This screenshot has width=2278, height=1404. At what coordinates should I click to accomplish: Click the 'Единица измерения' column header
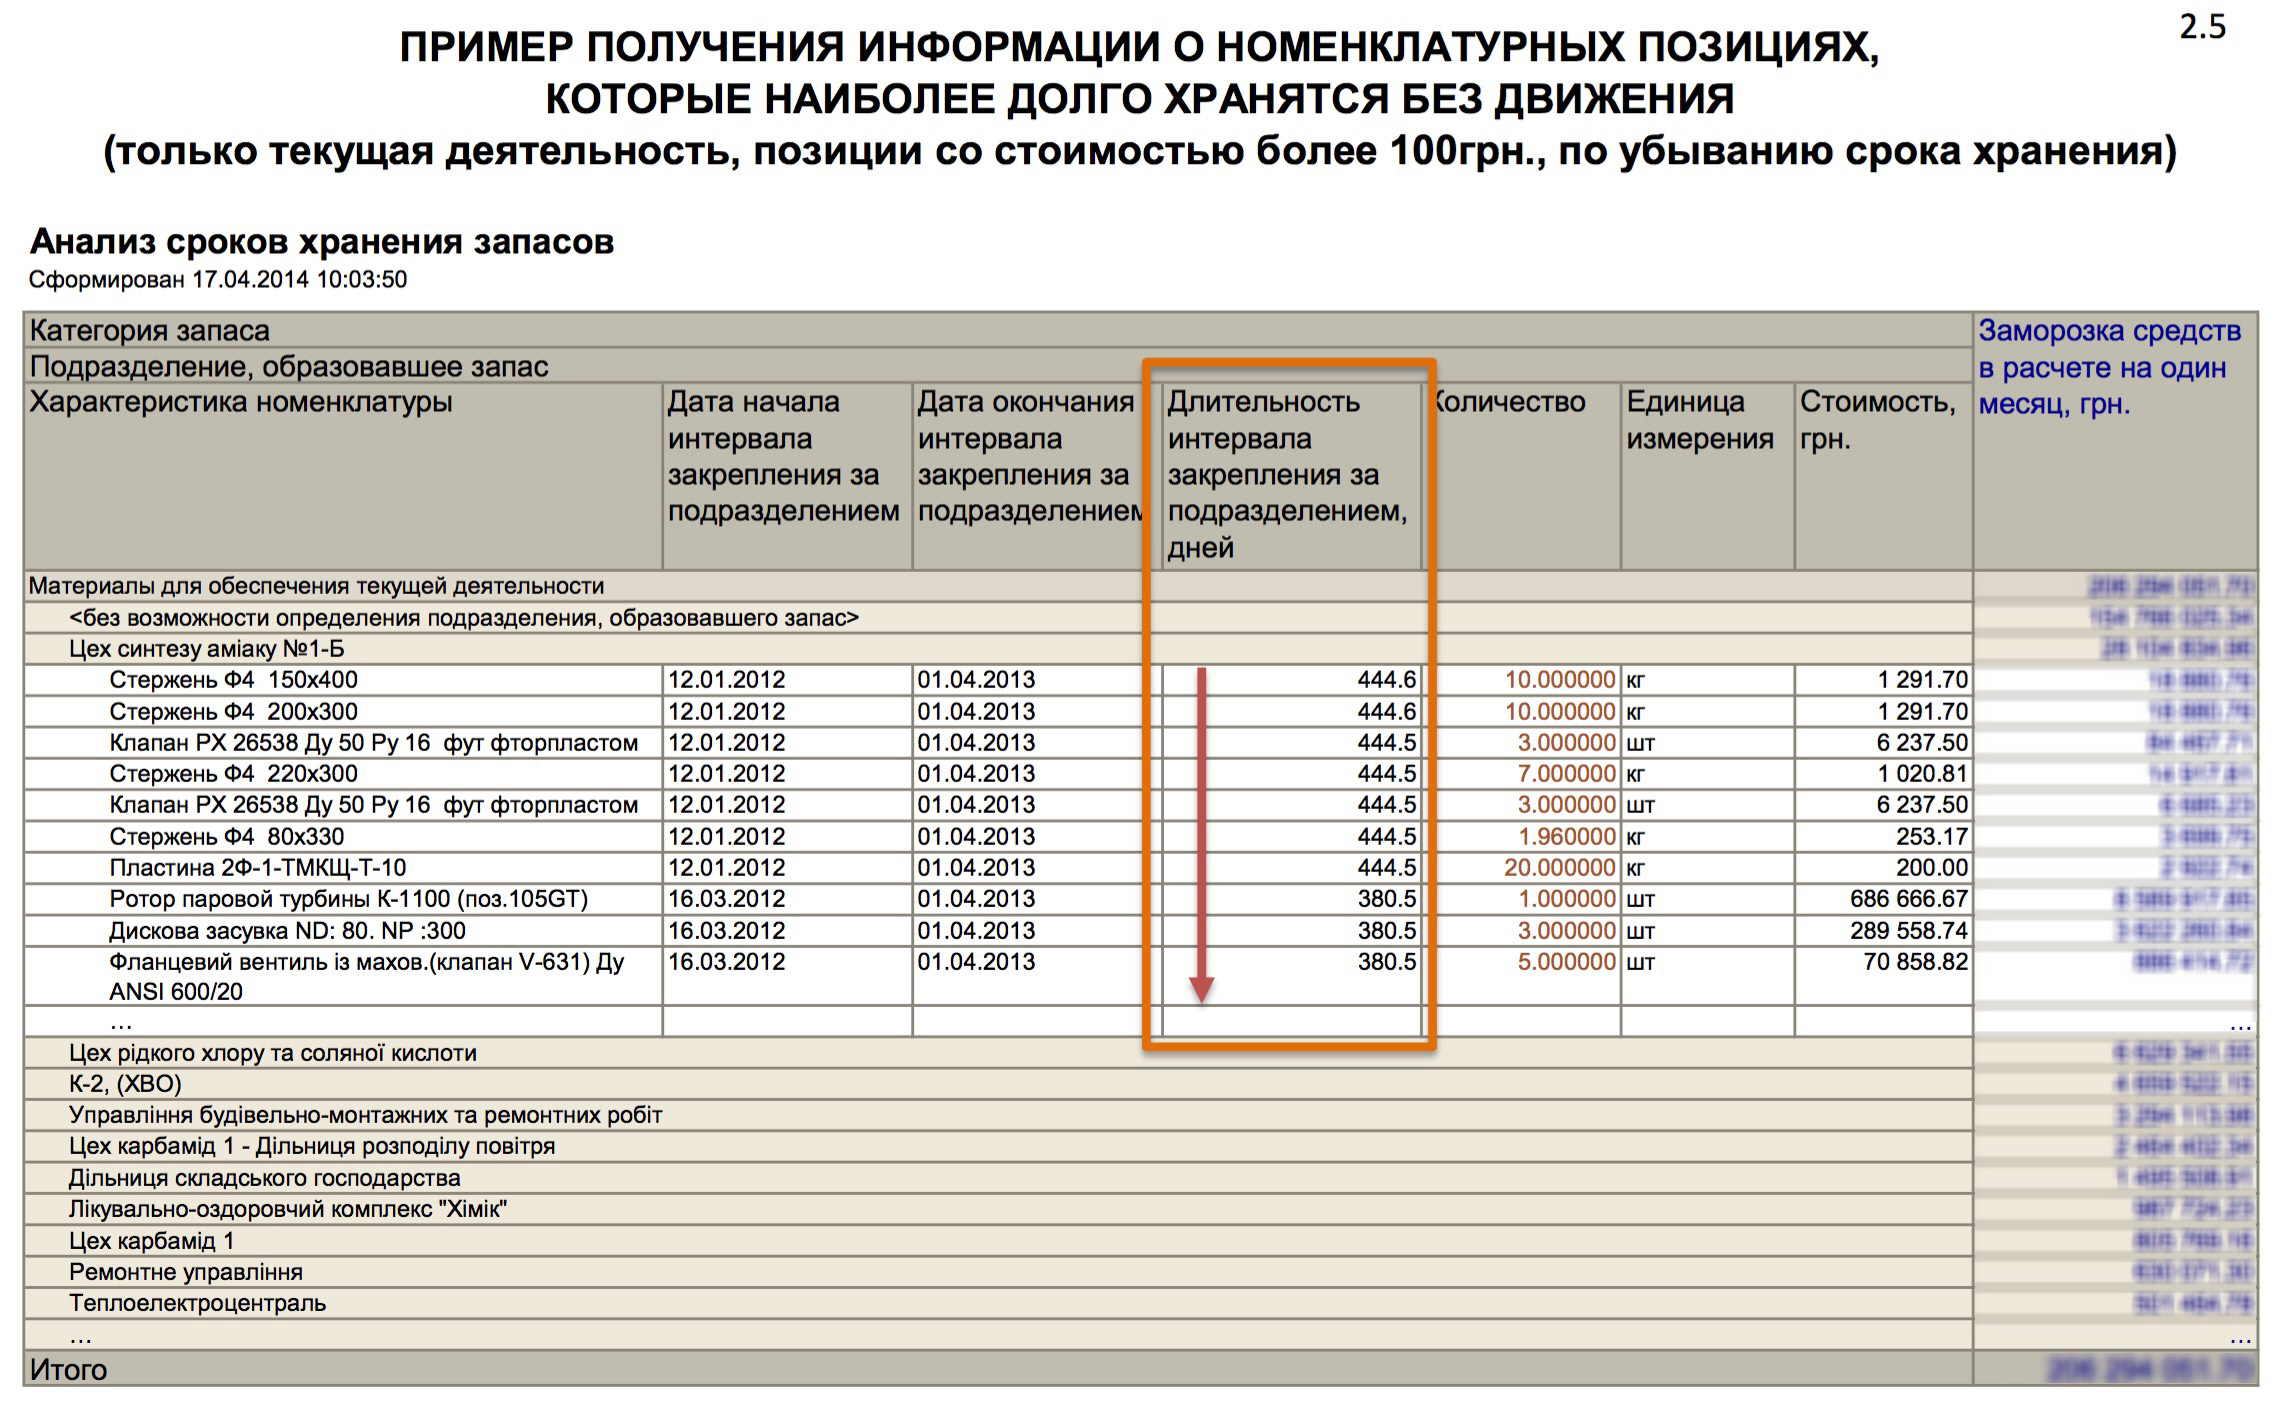point(1698,420)
